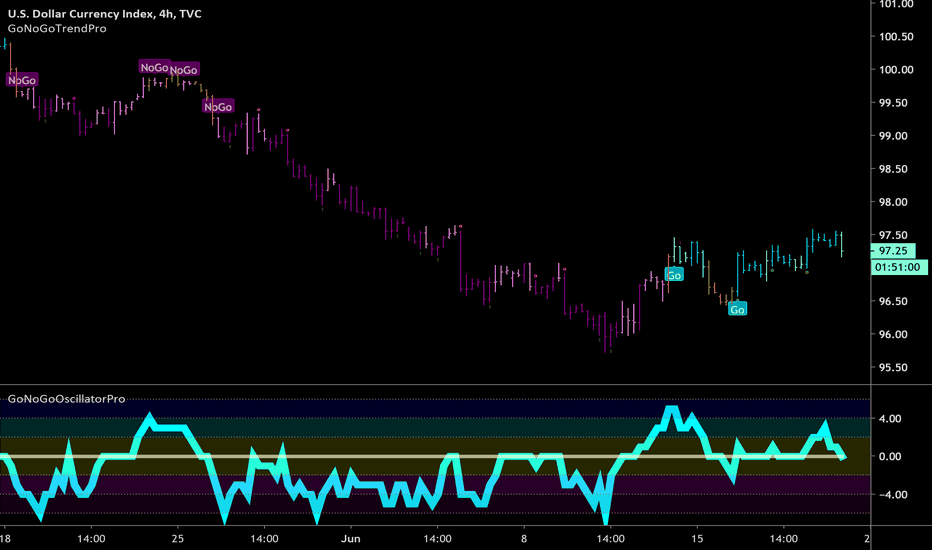
Task: Click the Go marker near 96.50
Action: coord(737,309)
